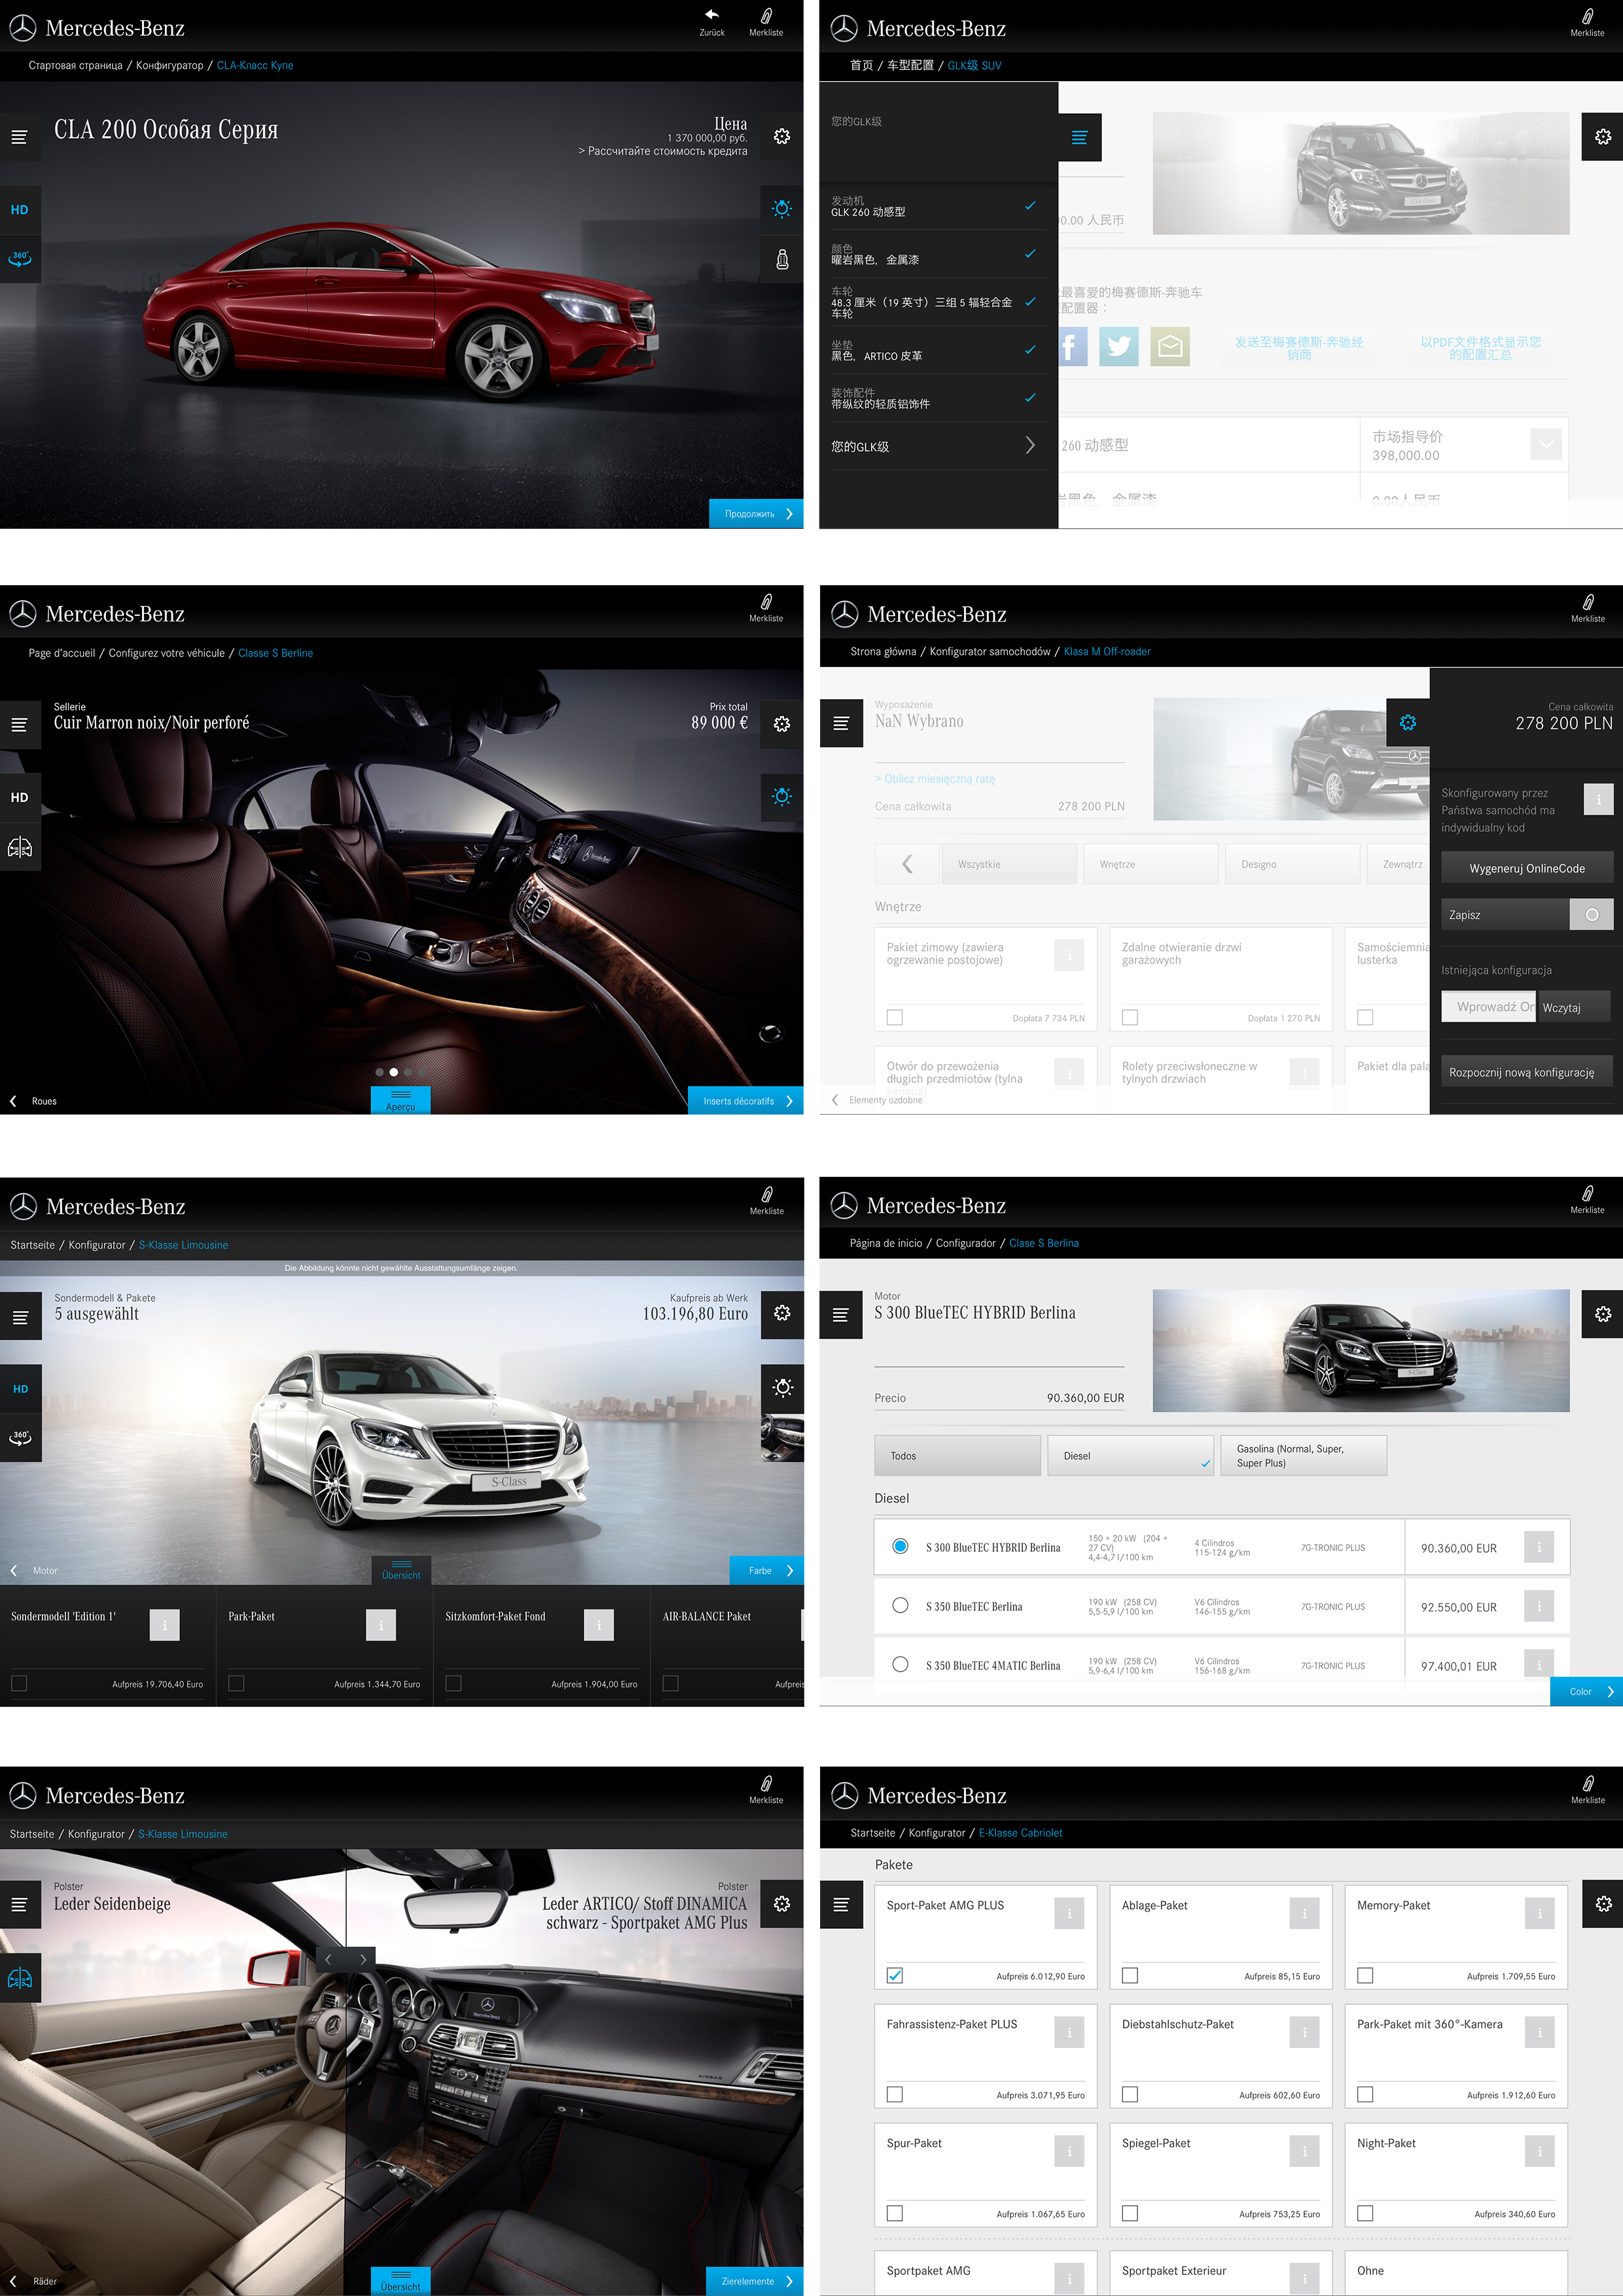
Task: Click the email envelope share icon
Action: tap(1169, 347)
